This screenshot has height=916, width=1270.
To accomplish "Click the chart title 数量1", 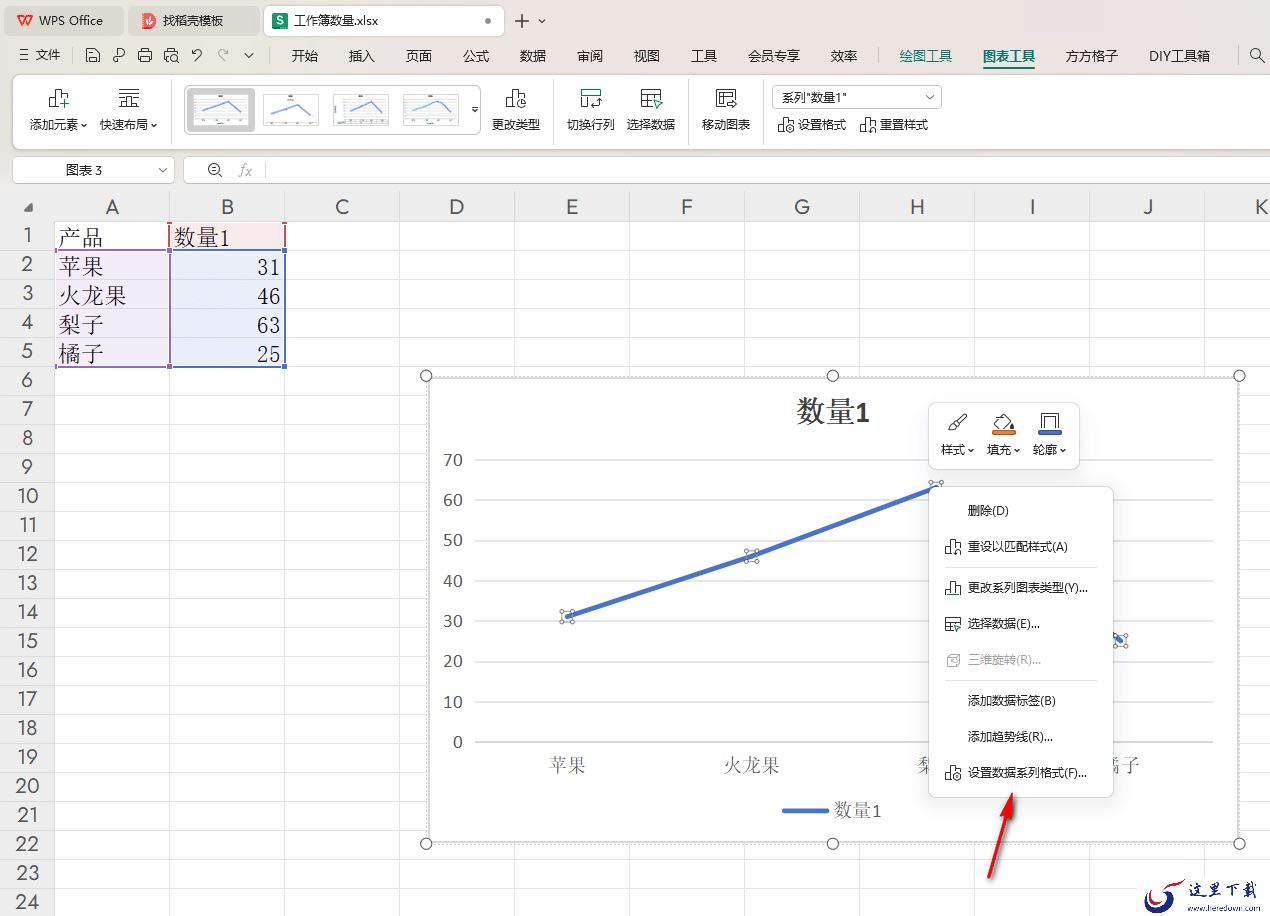I will click(833, 412).
